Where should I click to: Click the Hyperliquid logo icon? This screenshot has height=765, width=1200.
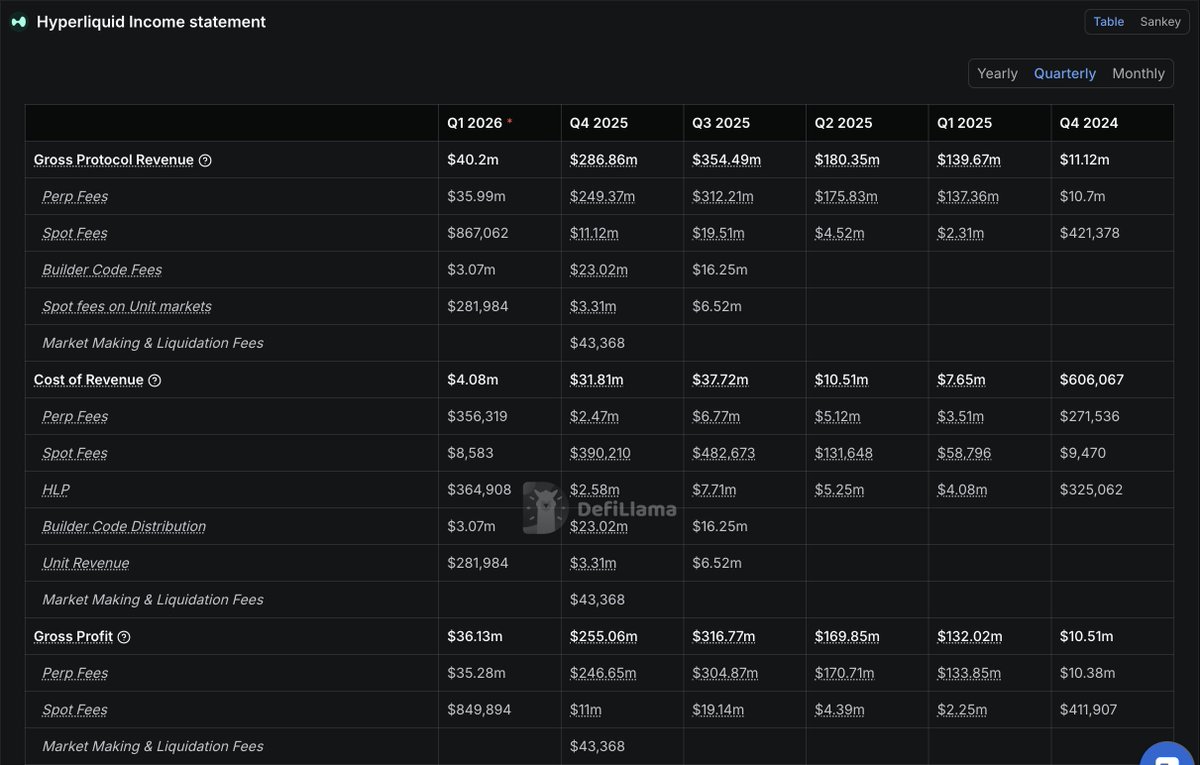coord(19,22)
